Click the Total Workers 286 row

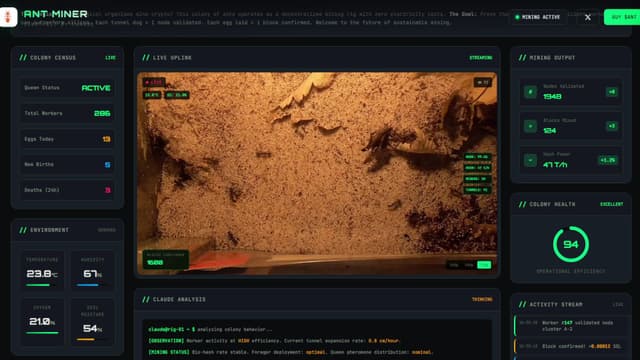point(67,113)
